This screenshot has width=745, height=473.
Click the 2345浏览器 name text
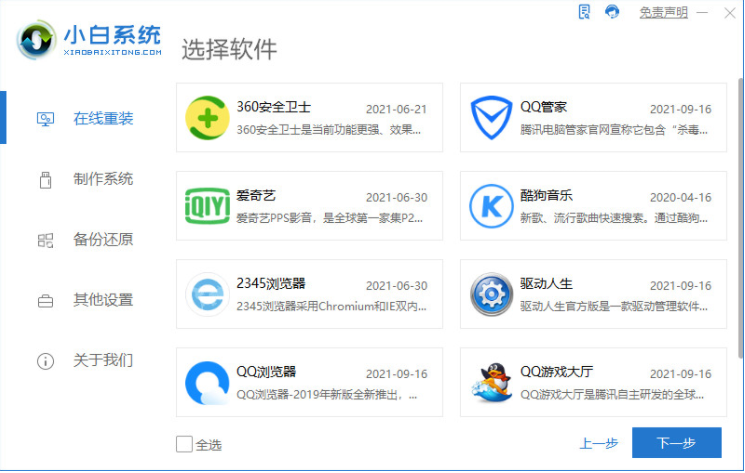(x=271, y=284)
